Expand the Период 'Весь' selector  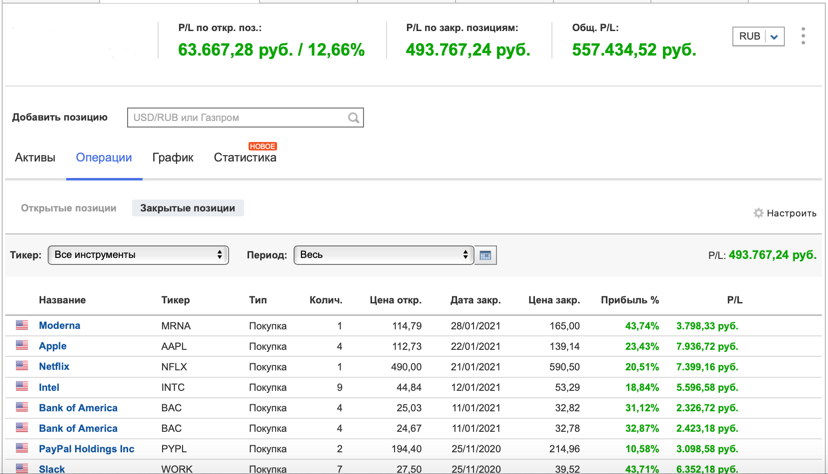pos(384,255)
